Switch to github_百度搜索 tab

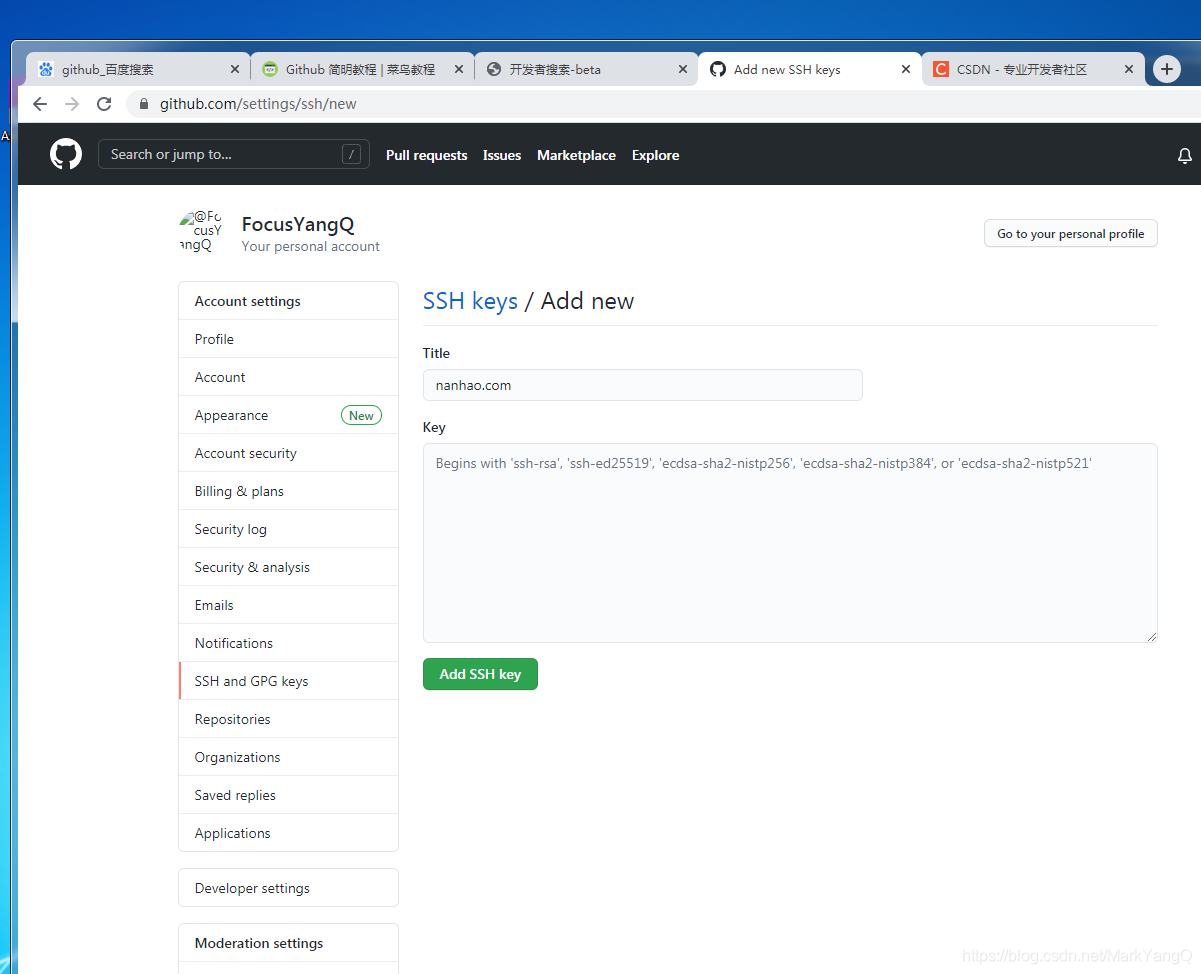coord(138,70)
